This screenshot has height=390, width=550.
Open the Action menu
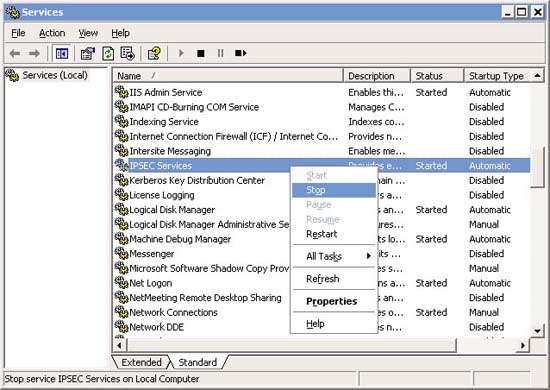tap(52, 33)
